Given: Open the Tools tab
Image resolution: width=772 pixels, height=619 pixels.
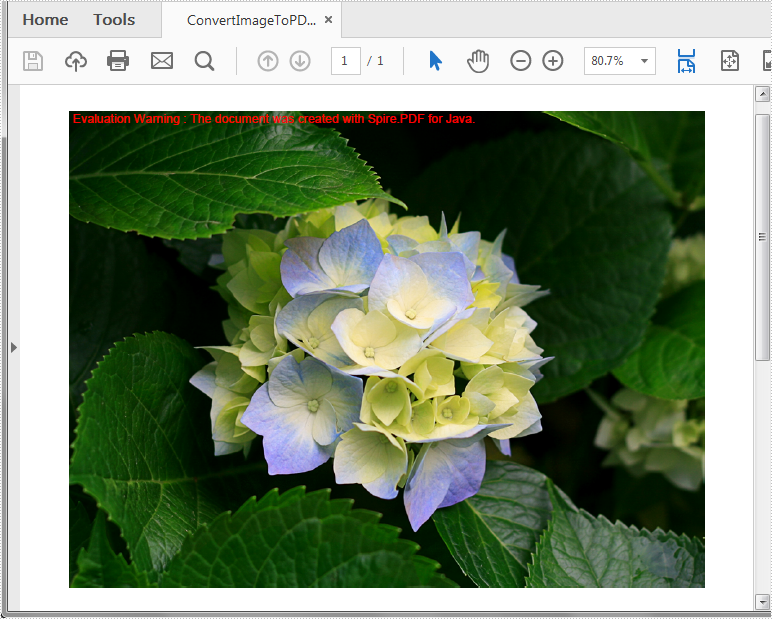Looking at the screenshot, I should (x=114, y=20).
